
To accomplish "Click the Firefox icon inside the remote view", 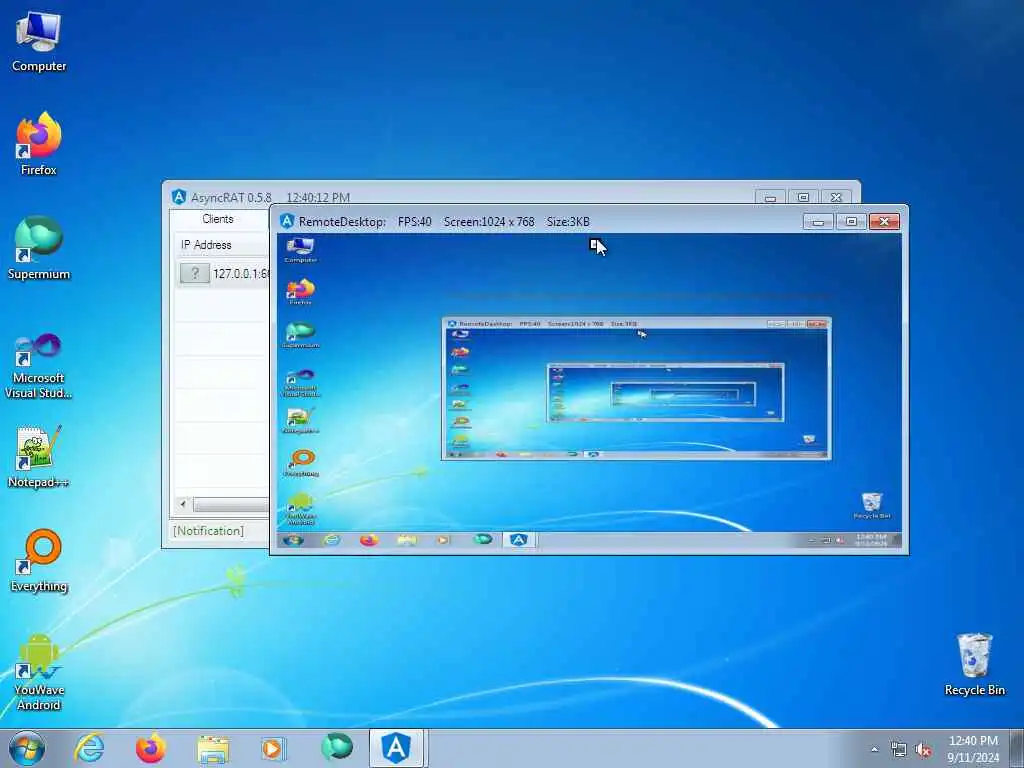I will click(300, 292).
